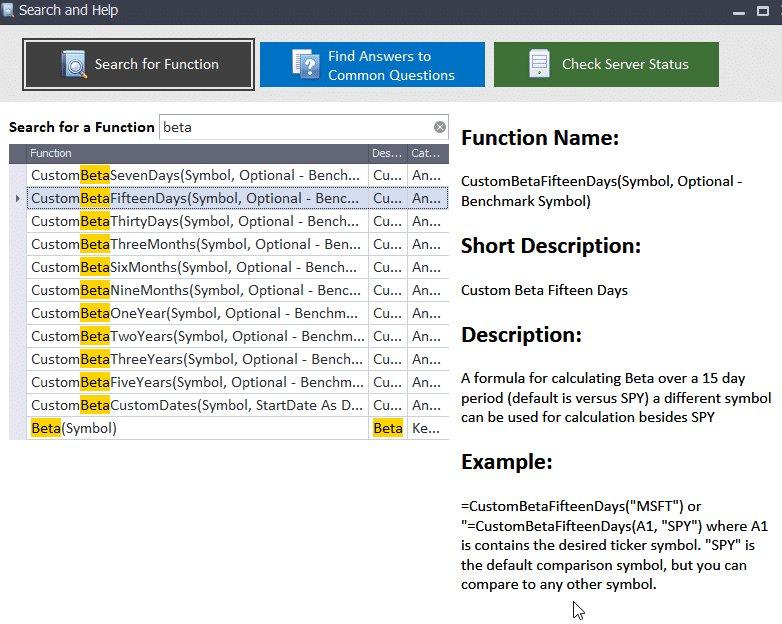Select the CustomBetaThirtyDays function row
The height and width of the screenshot is (624, 782).
197,221
